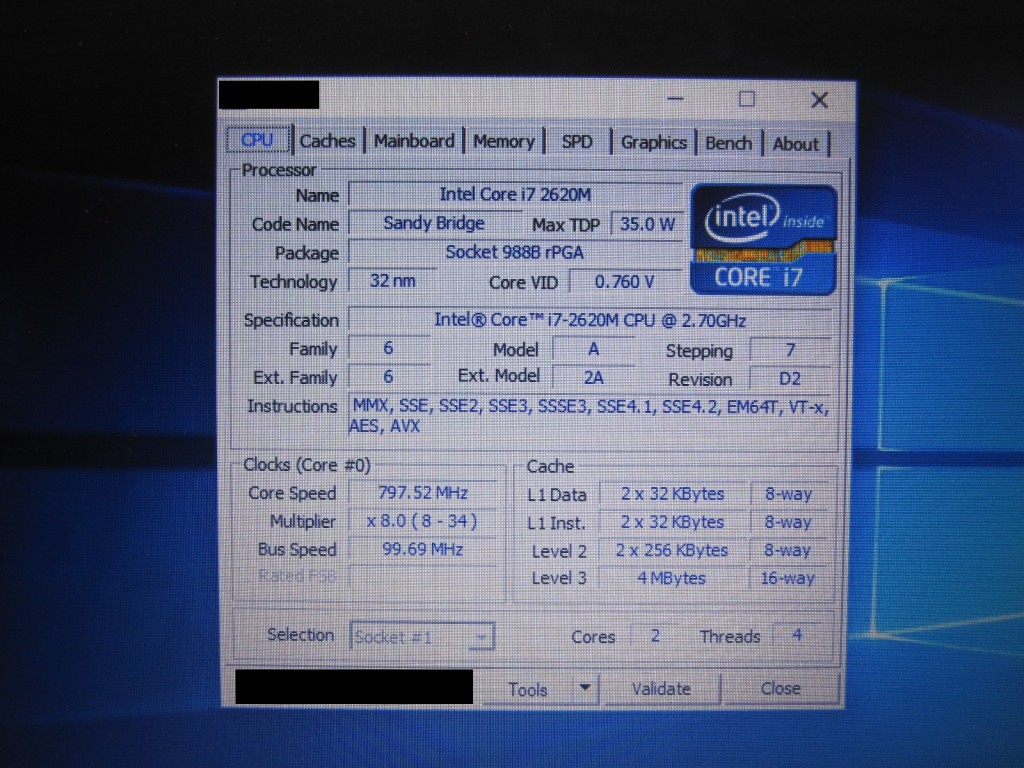Click the Ext. Model value '2A'
Viewport: 1024px width, 768px height.
tap(593, 377)
